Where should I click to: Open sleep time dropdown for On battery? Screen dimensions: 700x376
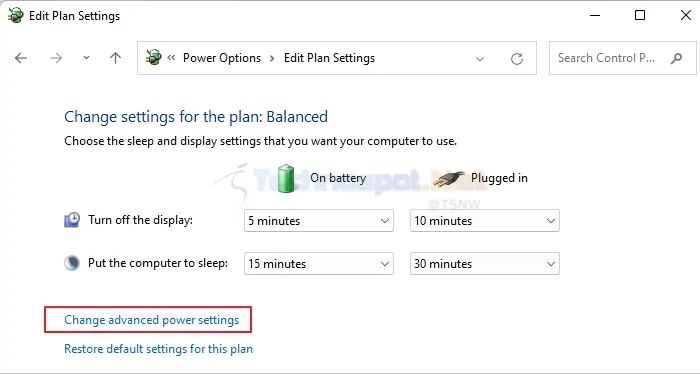click(x=319, y=263)
